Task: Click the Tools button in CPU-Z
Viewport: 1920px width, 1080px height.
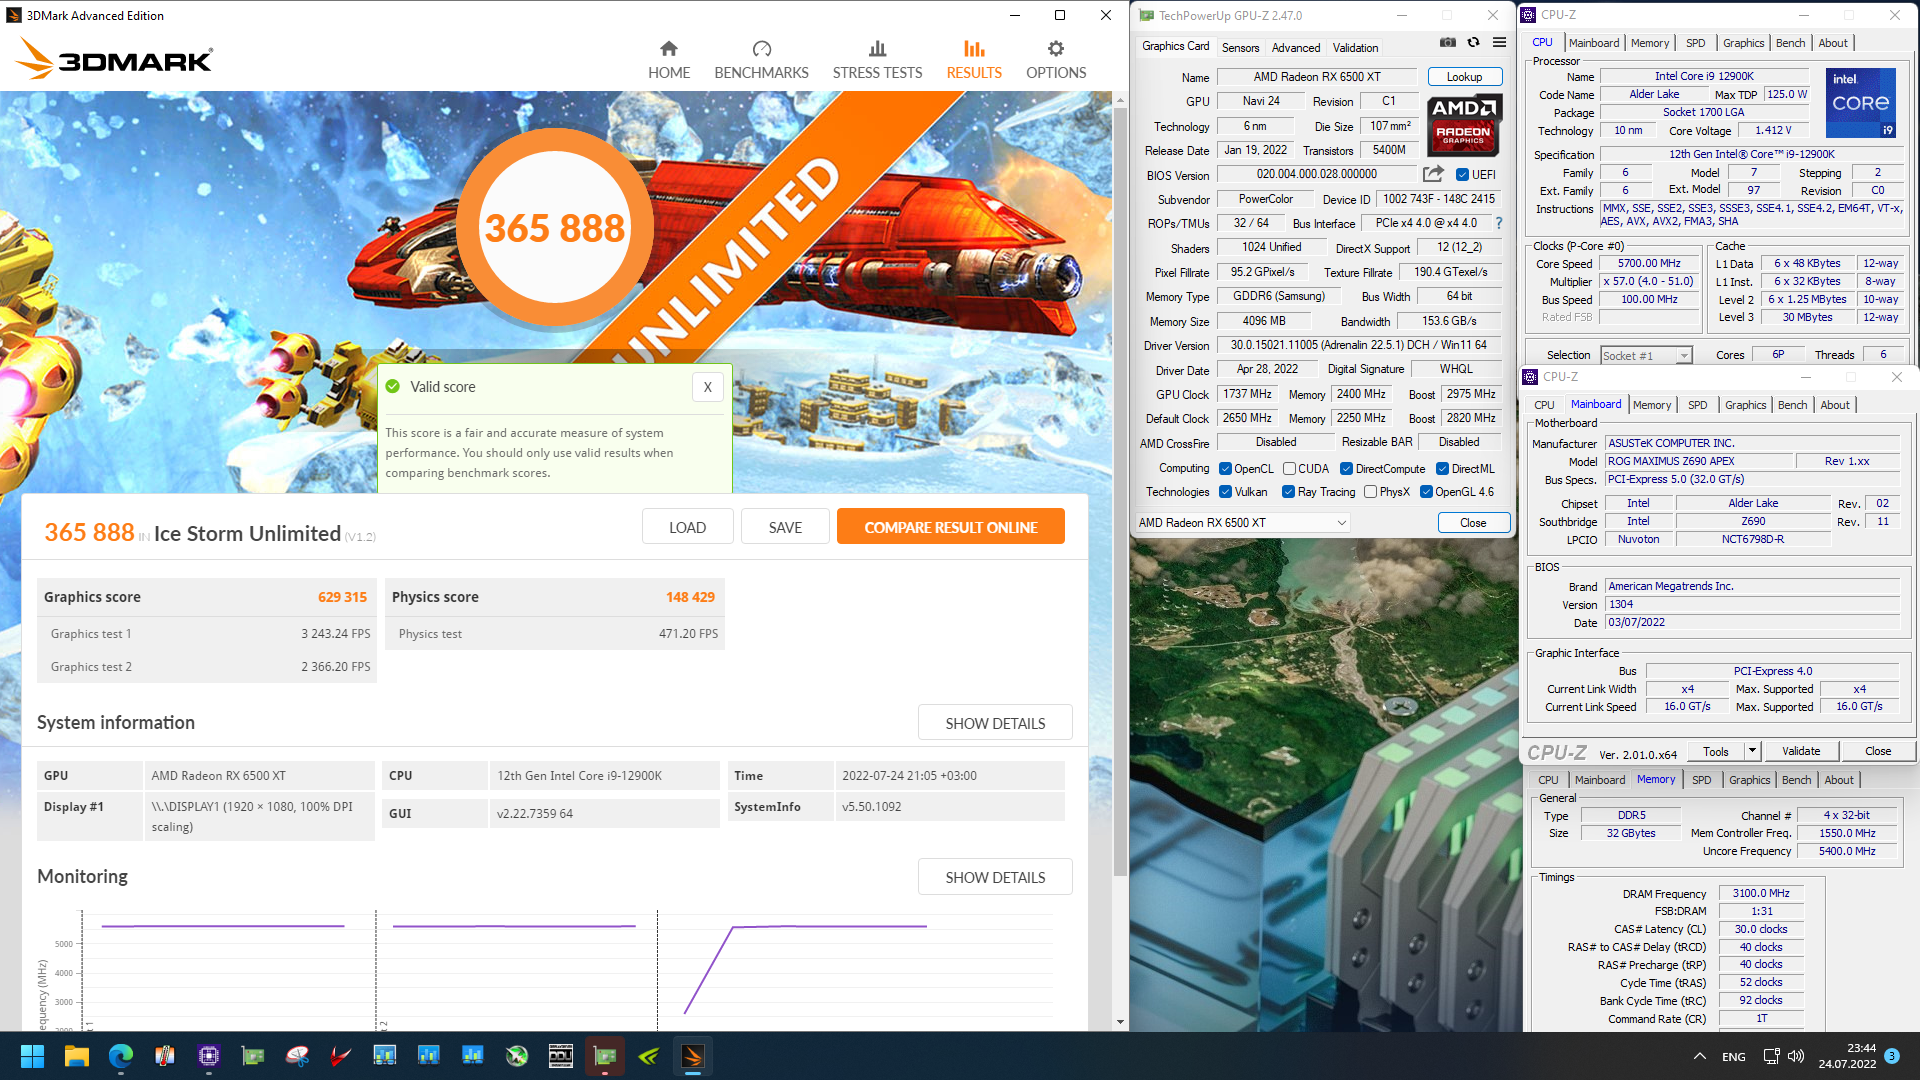Action: point(1716,751)
